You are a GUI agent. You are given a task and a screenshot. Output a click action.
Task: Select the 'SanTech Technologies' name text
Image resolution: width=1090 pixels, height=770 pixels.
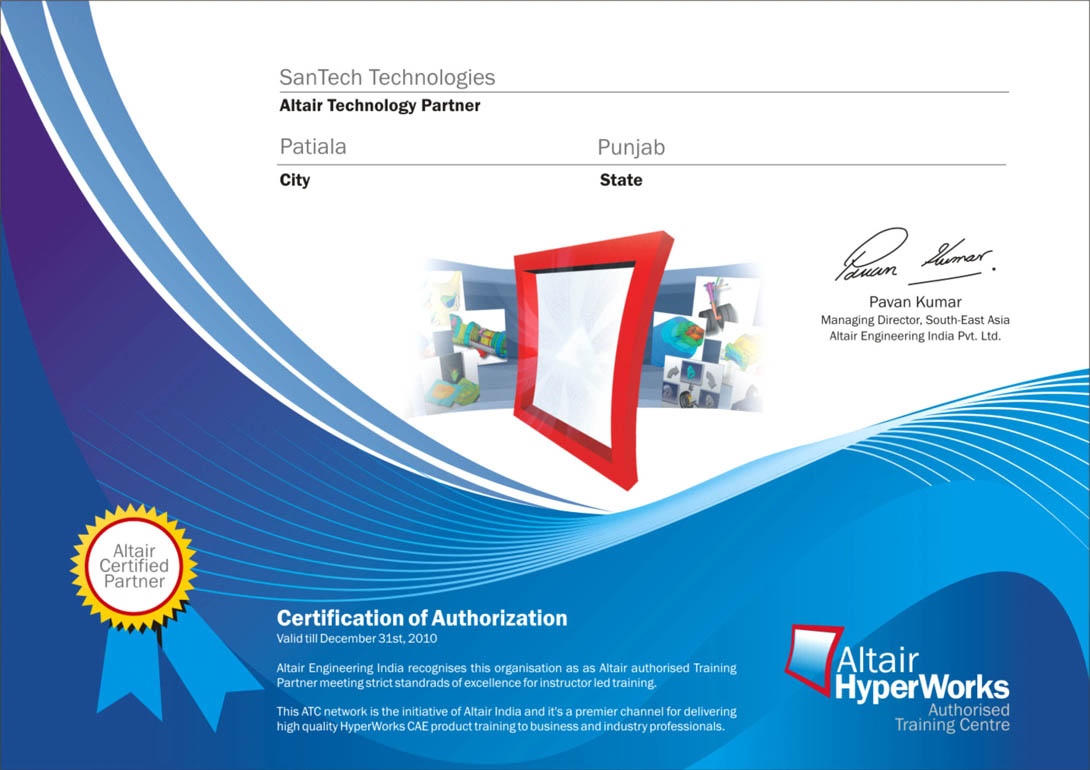[387, 77]
